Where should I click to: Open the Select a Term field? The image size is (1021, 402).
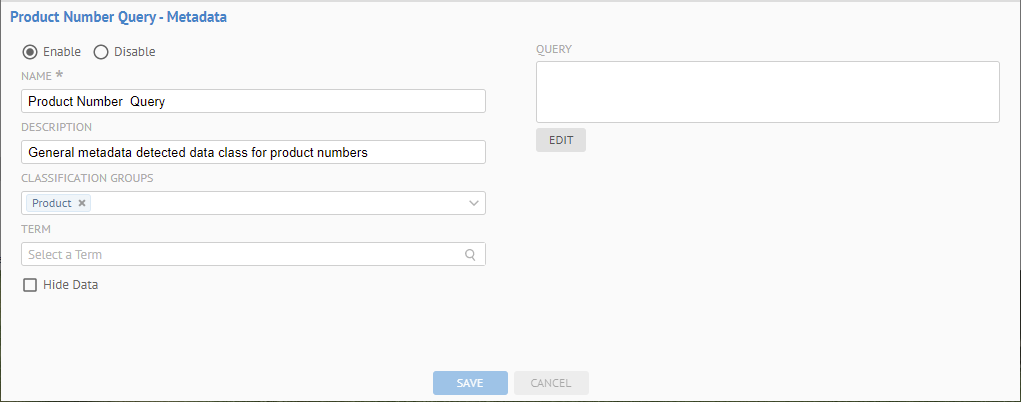(x=240, y=254)
